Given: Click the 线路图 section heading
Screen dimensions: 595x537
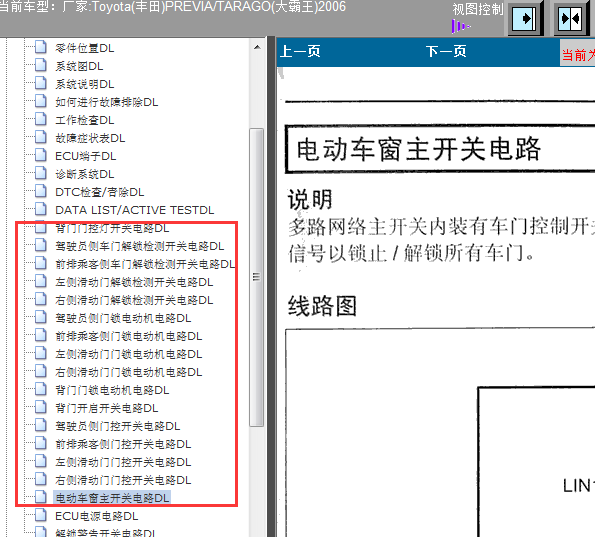Looking at the screenshot, I should 322,306.
